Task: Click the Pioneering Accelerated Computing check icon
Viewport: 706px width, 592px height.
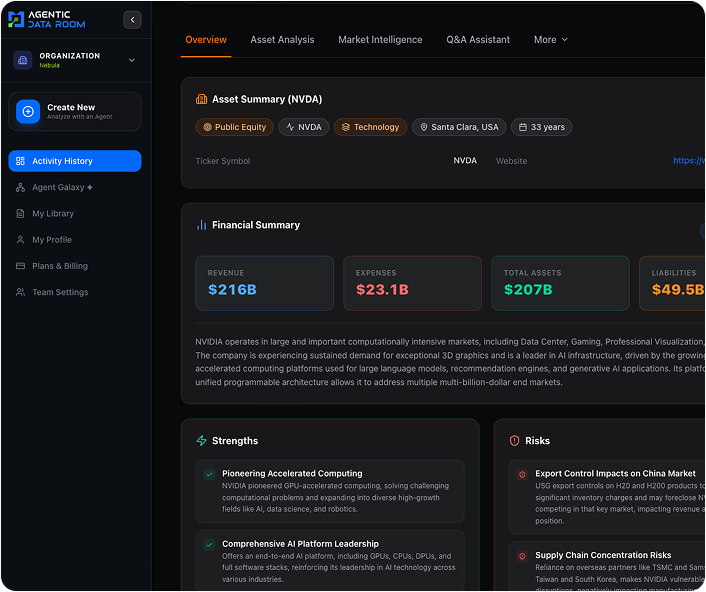Action: pos(209,475)
